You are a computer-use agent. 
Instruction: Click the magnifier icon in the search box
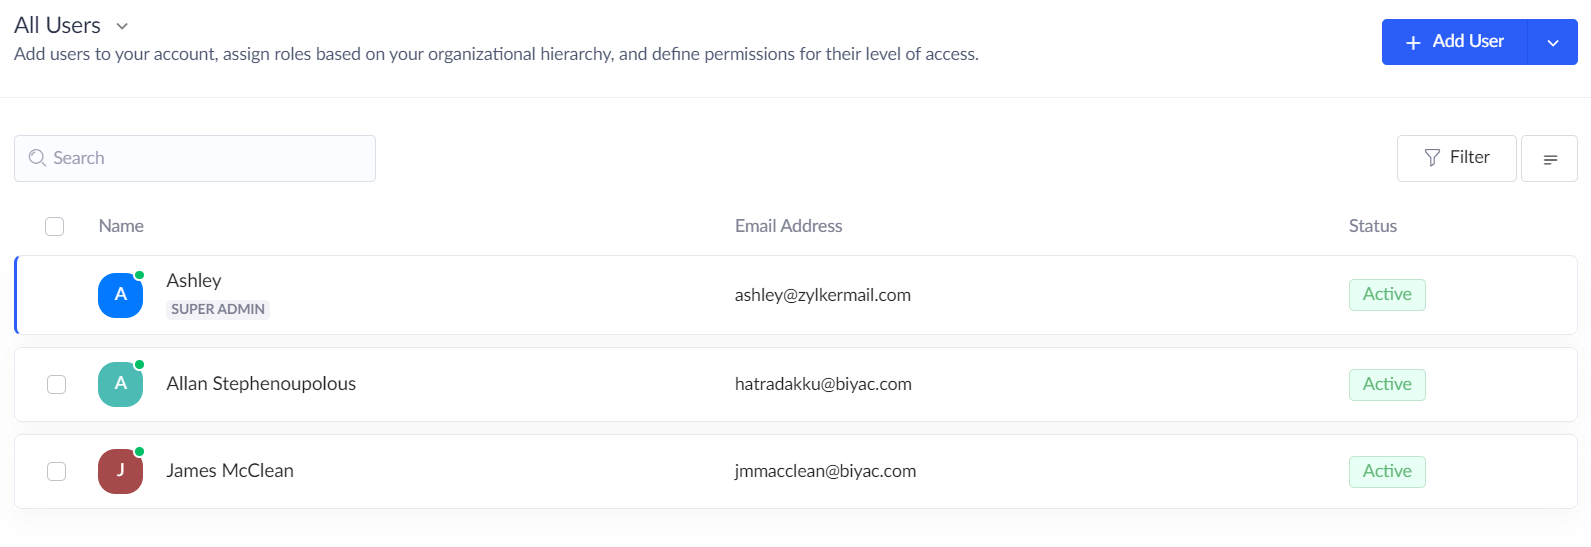(x=37, y=158)
